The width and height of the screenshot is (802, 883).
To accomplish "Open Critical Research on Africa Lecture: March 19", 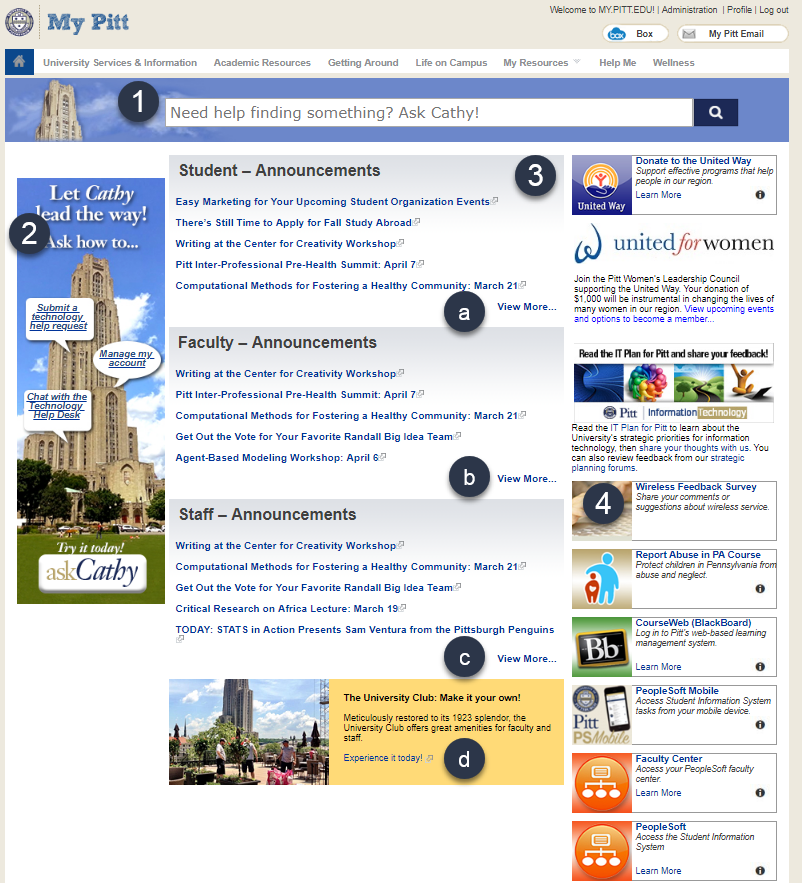I will coord(287,609).
